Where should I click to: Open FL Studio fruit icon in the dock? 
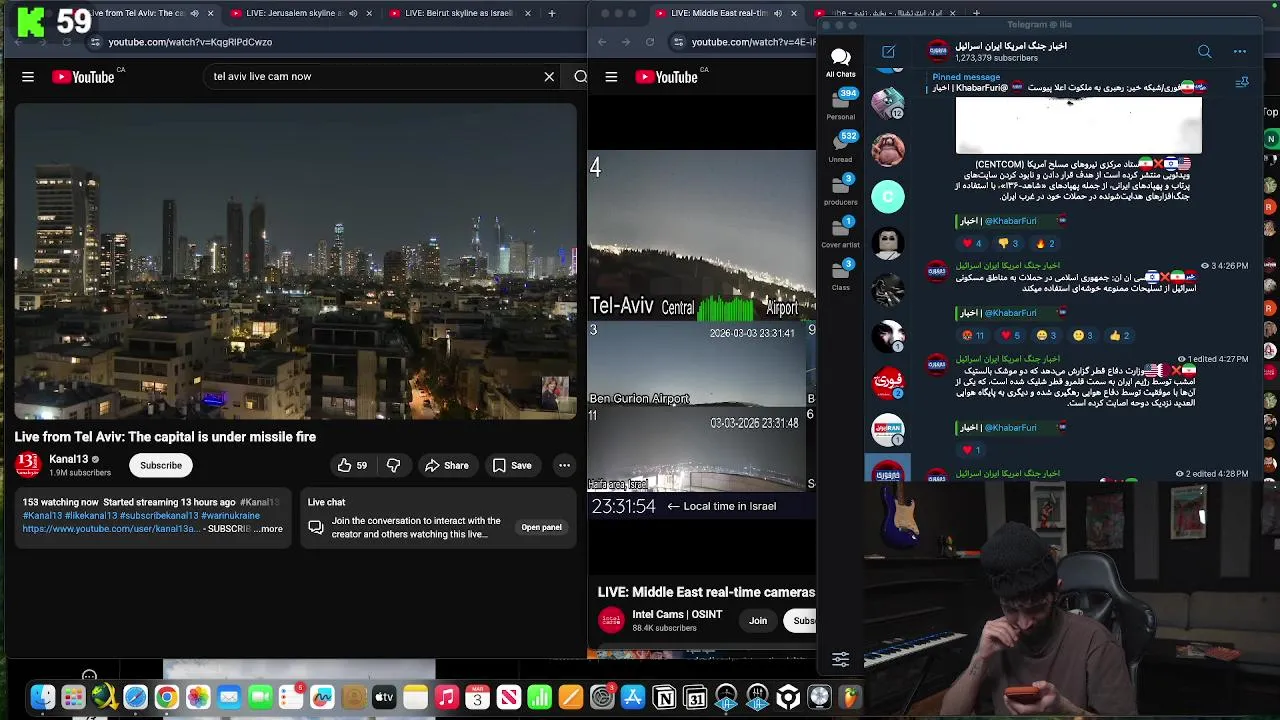tap(851, 697)
